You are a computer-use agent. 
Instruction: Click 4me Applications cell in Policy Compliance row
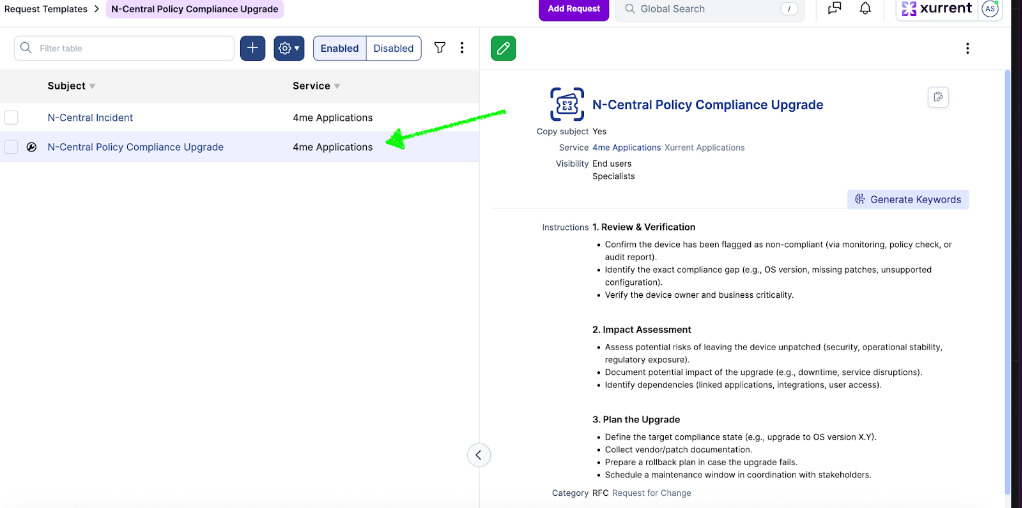pos(332,147)
